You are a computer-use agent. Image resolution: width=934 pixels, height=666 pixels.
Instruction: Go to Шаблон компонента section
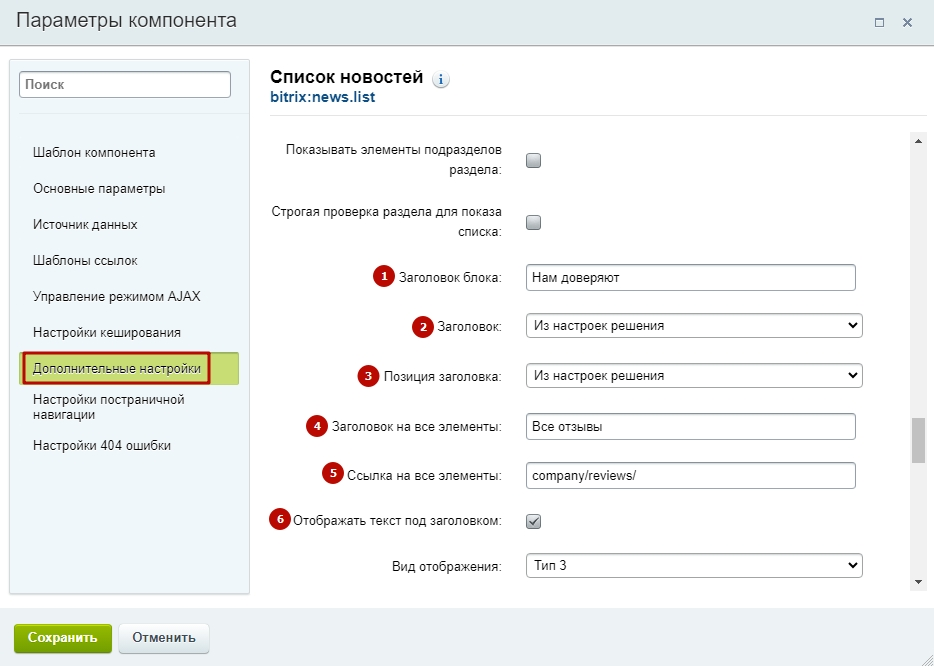pyautogui.click(x=94, y=153)
